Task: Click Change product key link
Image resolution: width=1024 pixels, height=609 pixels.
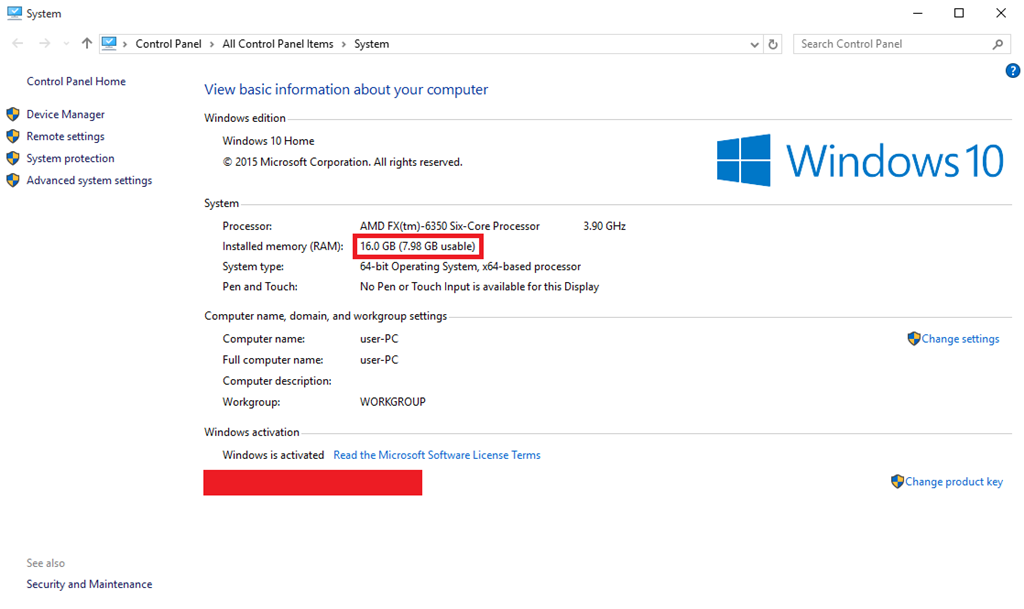Action: pos(953,482)
